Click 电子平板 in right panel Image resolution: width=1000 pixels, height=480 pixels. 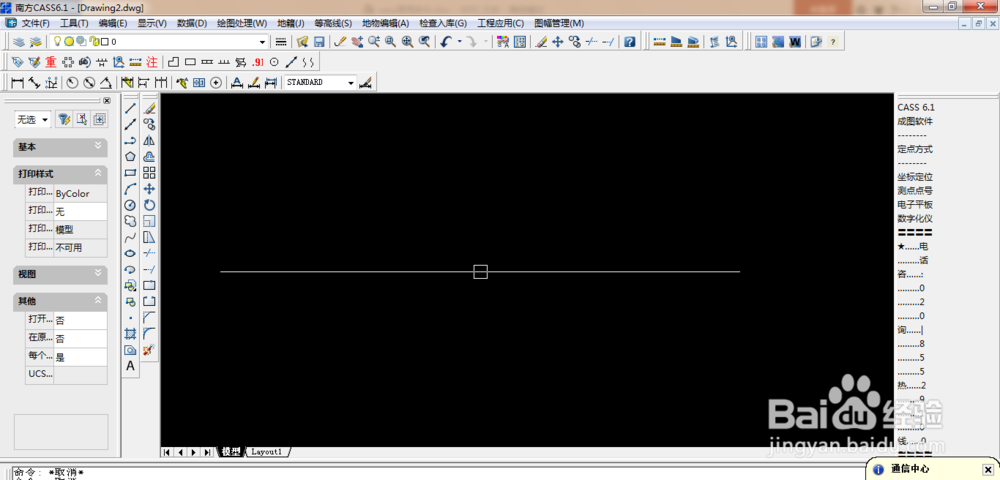pyautogui.click(x=915, y=205)
